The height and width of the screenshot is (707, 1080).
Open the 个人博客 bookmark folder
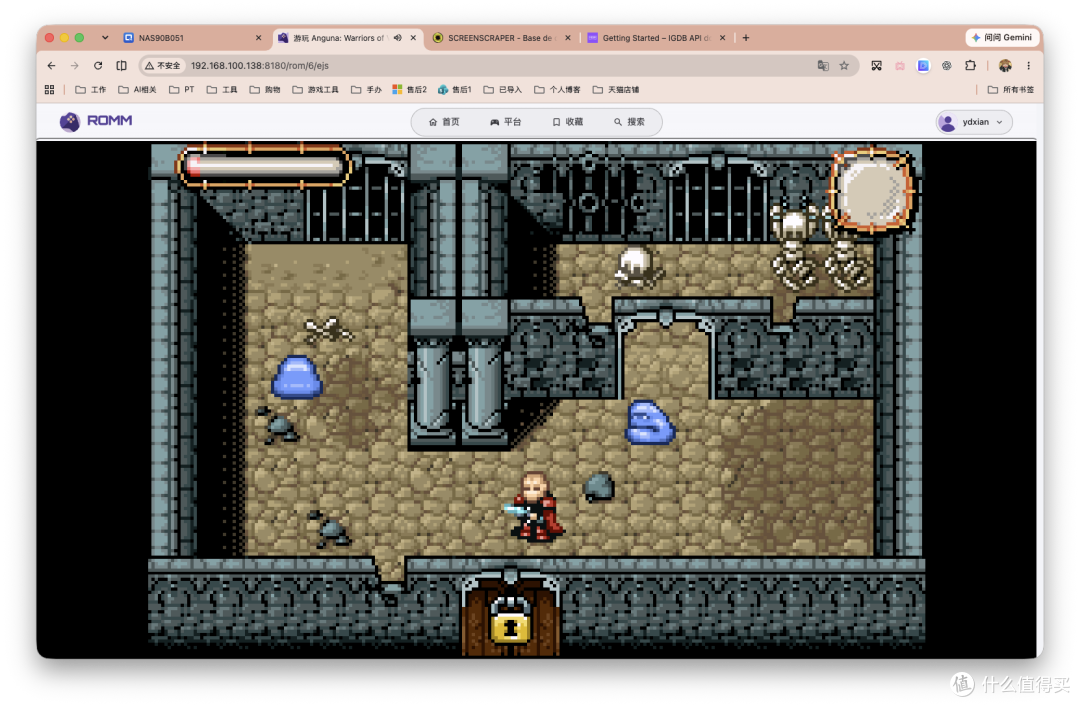[x=557, y=90]
